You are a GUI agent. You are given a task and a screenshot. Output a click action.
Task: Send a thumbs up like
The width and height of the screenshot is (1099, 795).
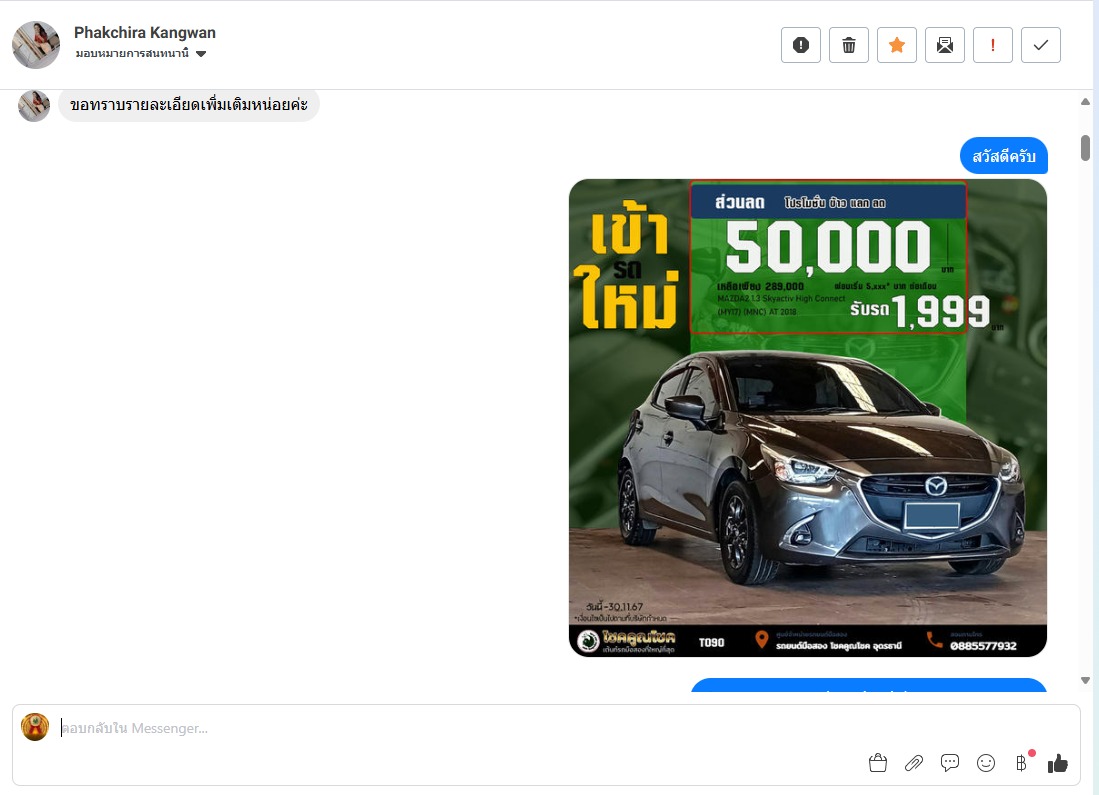click(x=1058, y=763)
